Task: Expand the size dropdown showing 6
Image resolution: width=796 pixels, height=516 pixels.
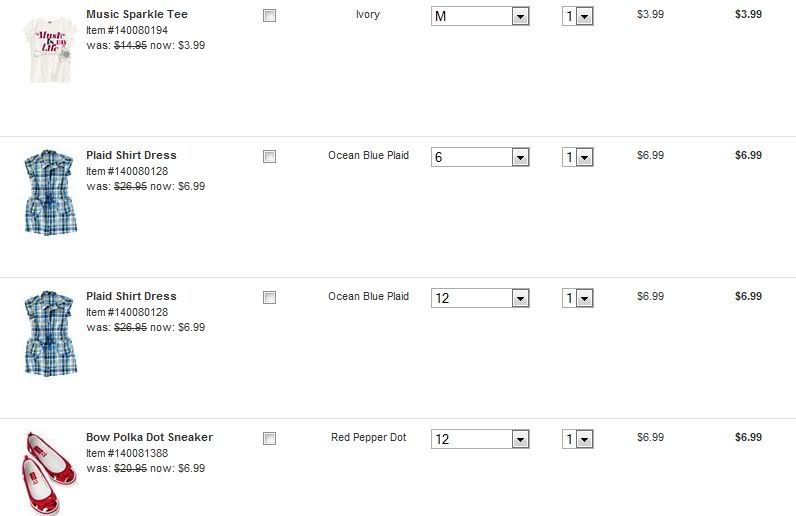Action: (480, 158)
